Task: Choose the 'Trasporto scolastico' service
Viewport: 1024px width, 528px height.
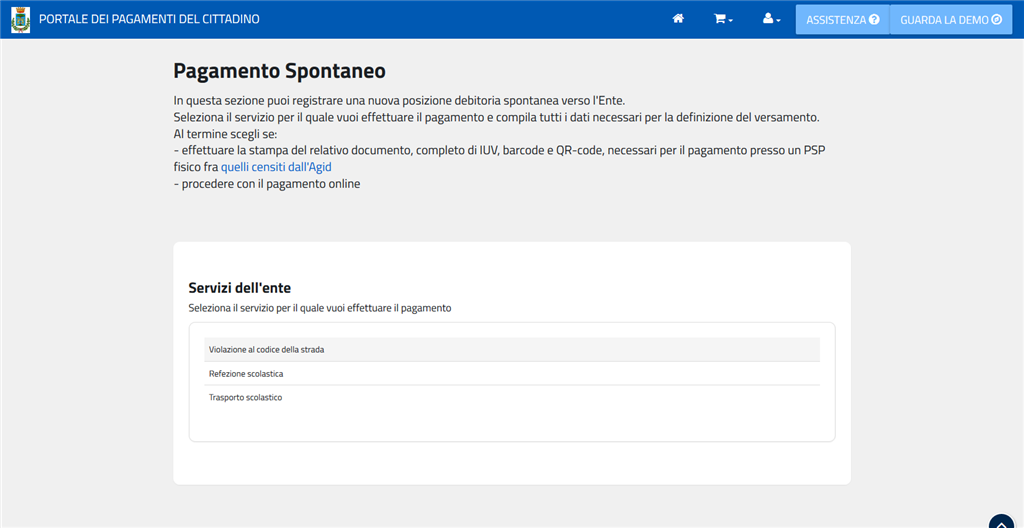Action: tap(246, 397)
